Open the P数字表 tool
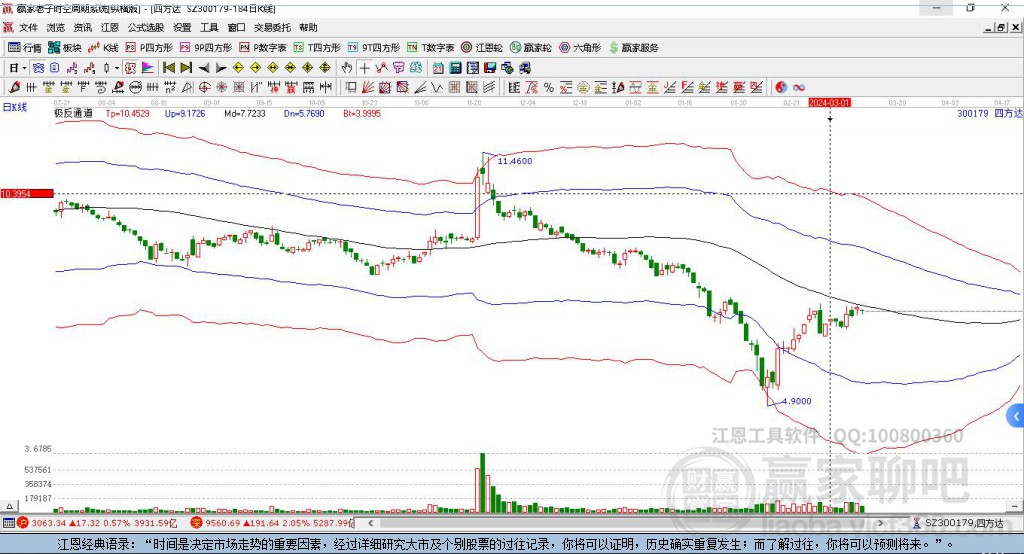This screenshot has width=1024, height=554. point(263,48)
